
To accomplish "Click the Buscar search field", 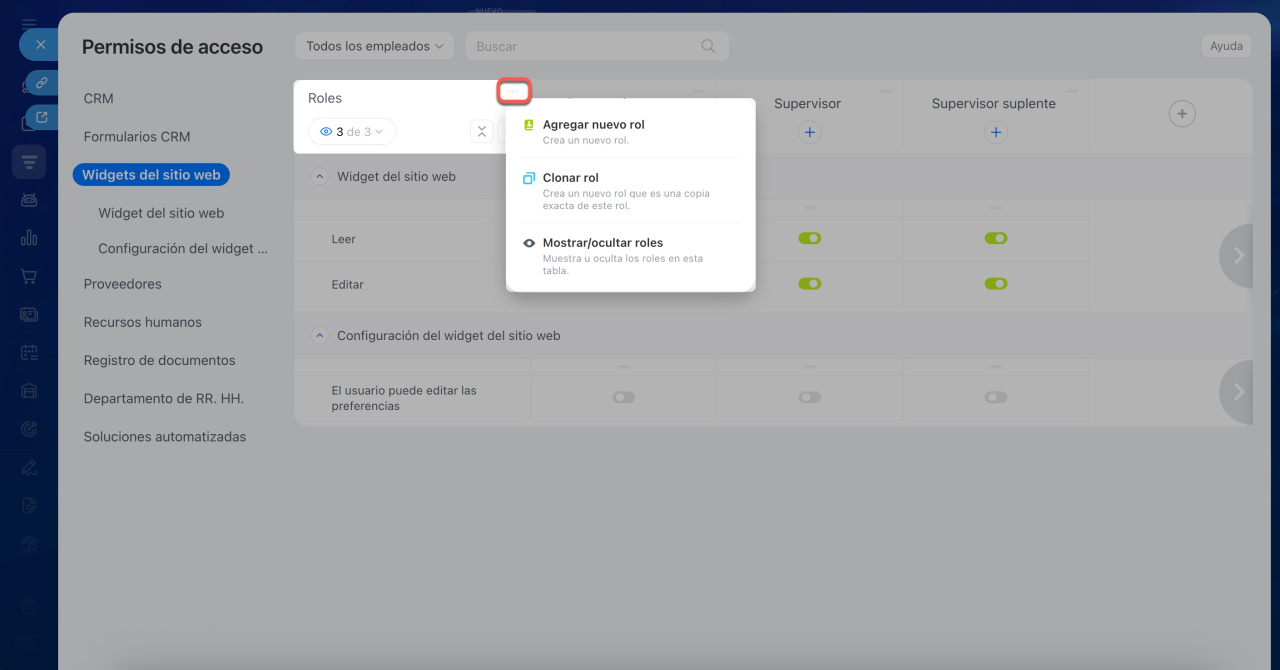I will pyautogui.click(x=583, y=46).
